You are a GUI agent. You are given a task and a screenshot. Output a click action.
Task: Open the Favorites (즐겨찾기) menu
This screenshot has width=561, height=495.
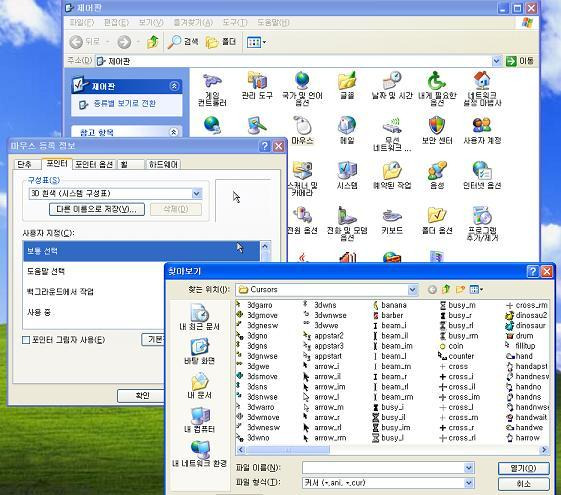pos(193,23)
